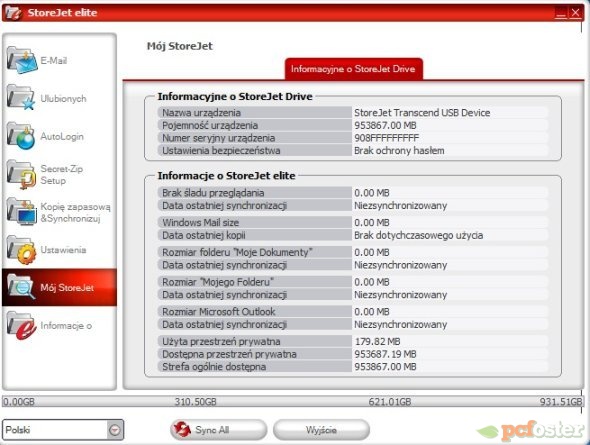This screenshot has width=590, height=445.
Task: Click the Mój StoreJet page heading
Action: (x=179, y=46)
